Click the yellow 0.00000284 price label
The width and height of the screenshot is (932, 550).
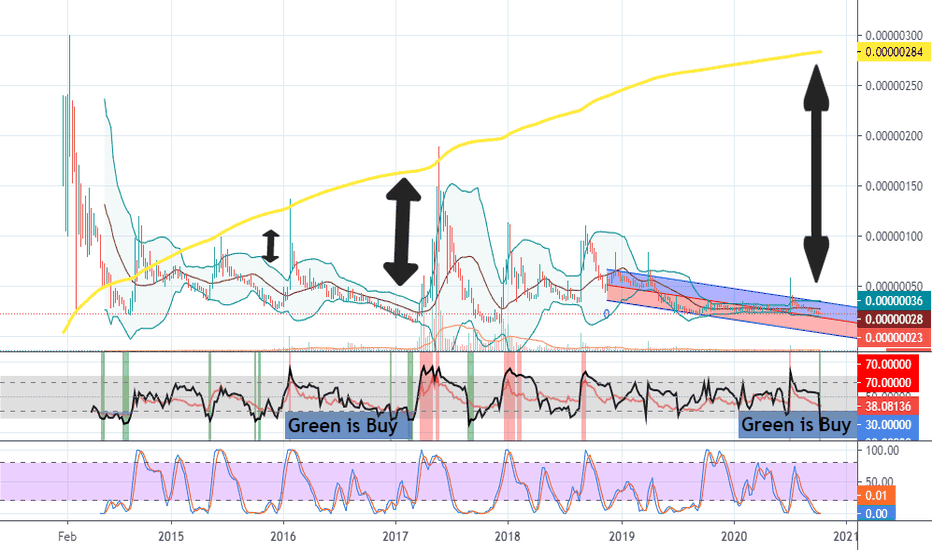pos(894,52)
